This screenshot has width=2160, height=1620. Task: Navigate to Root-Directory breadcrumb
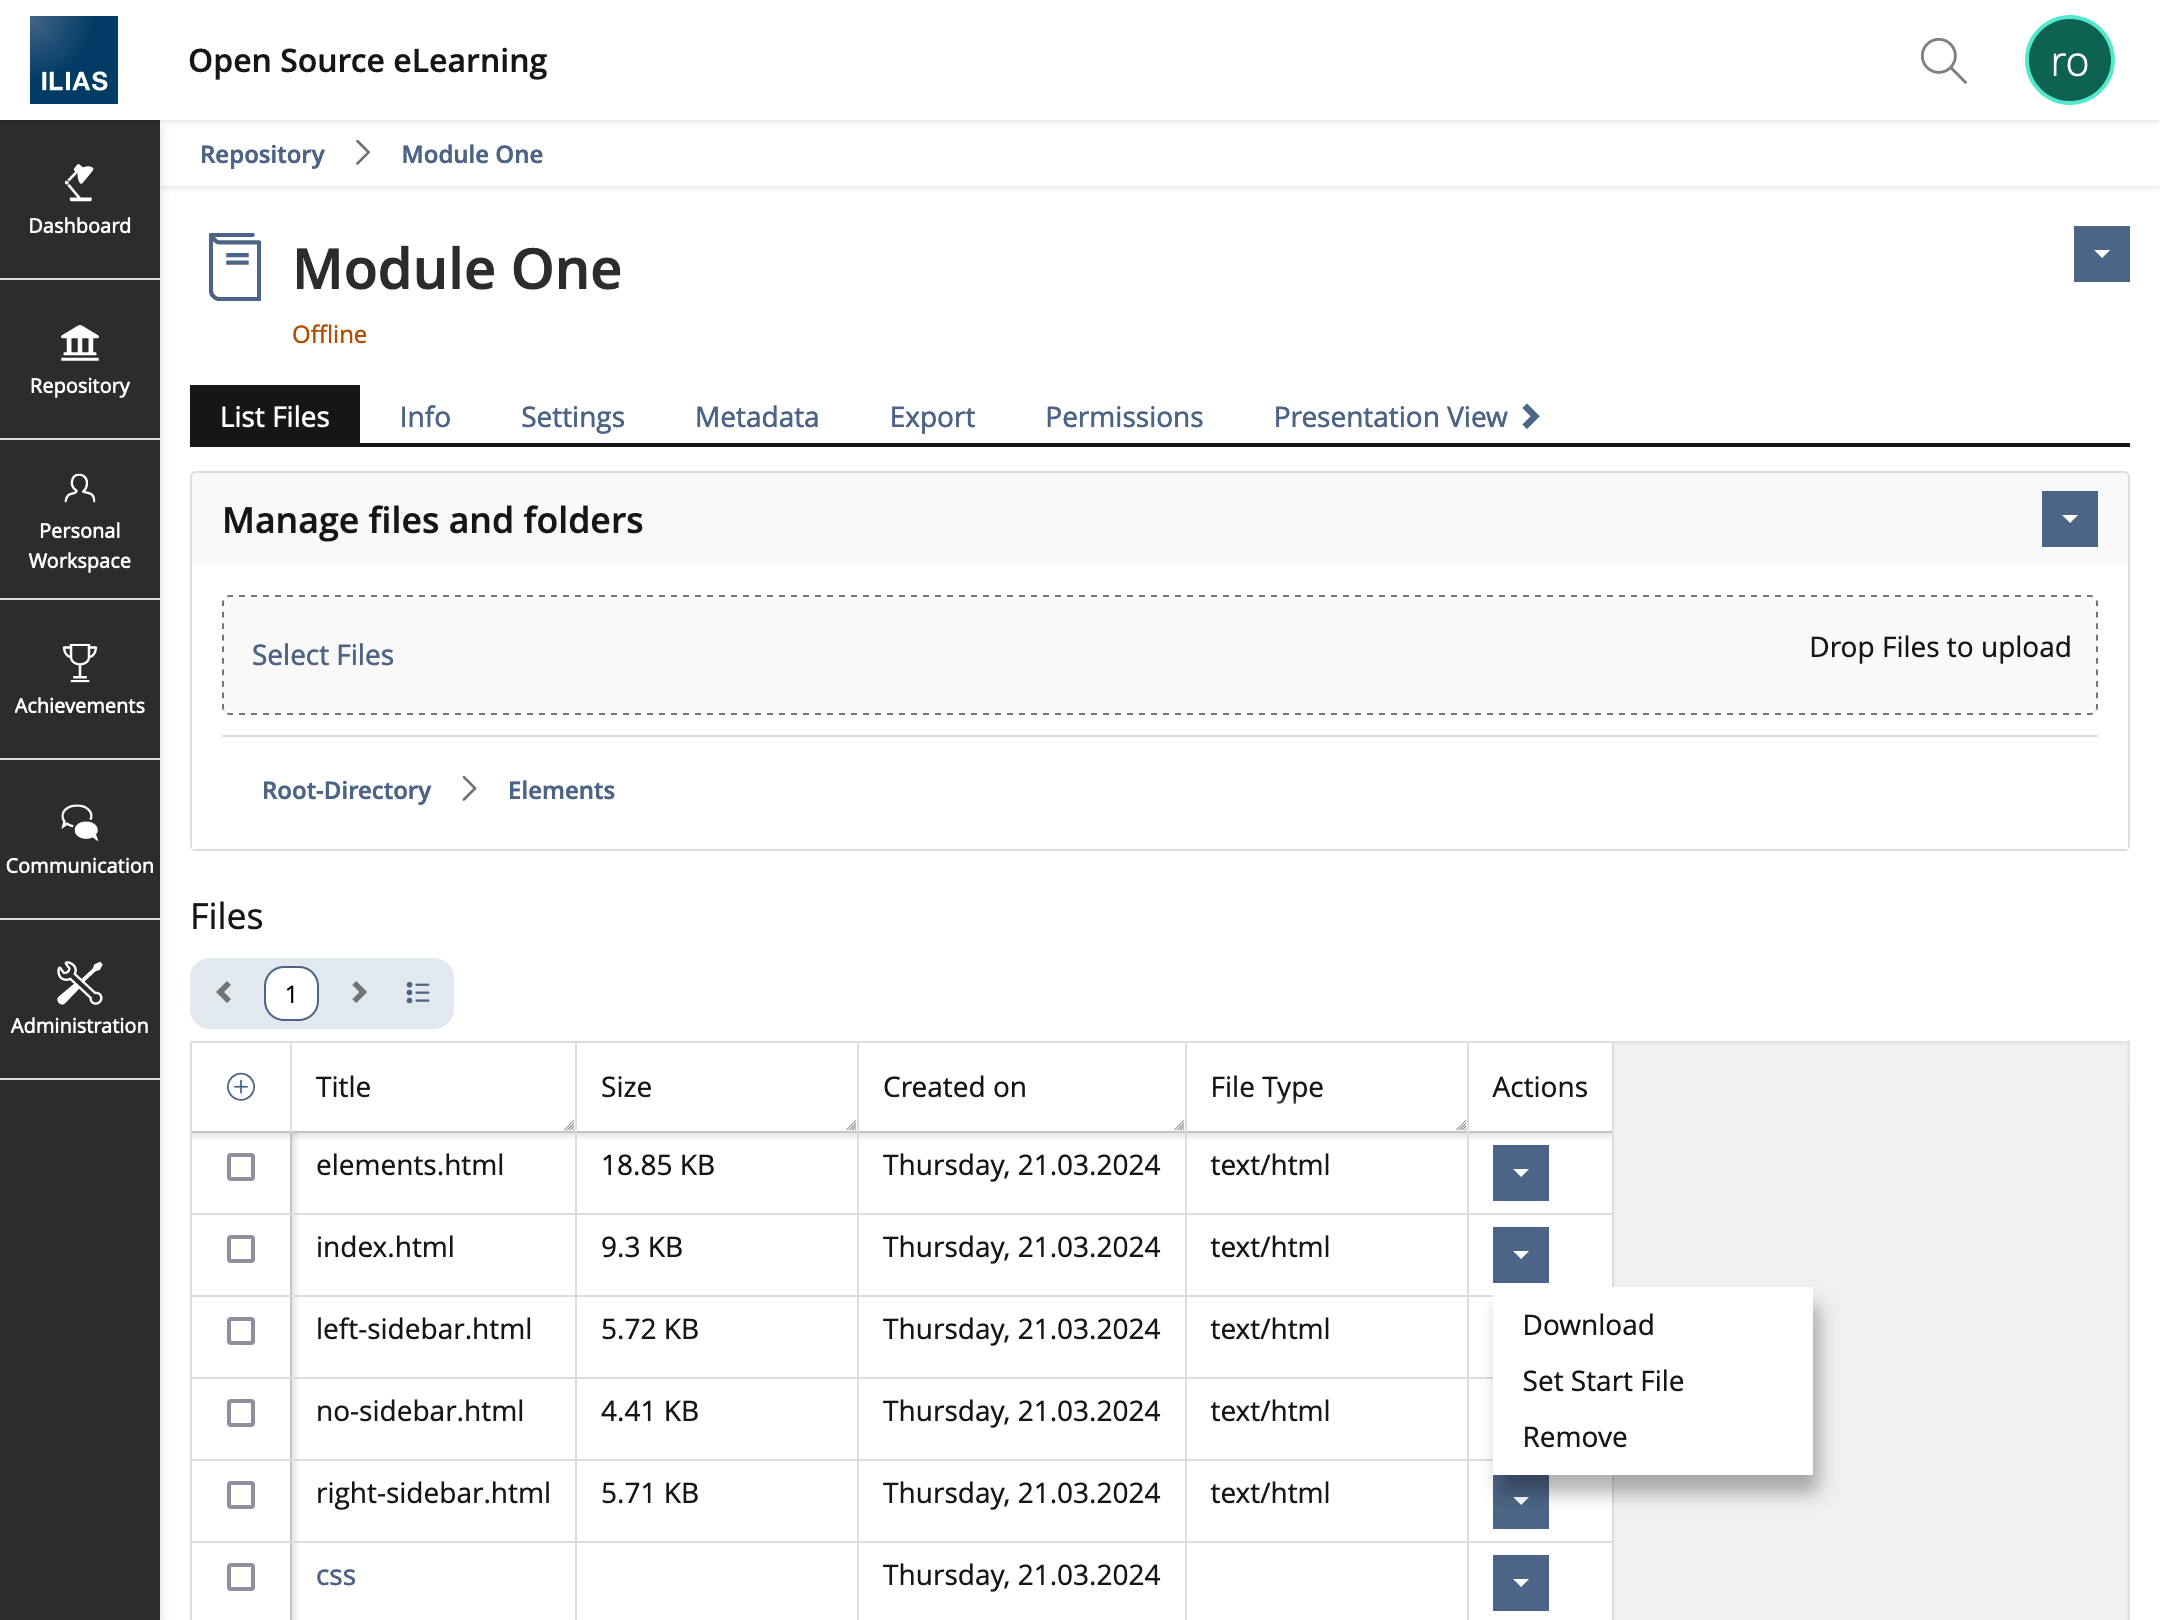pos(346,791)
